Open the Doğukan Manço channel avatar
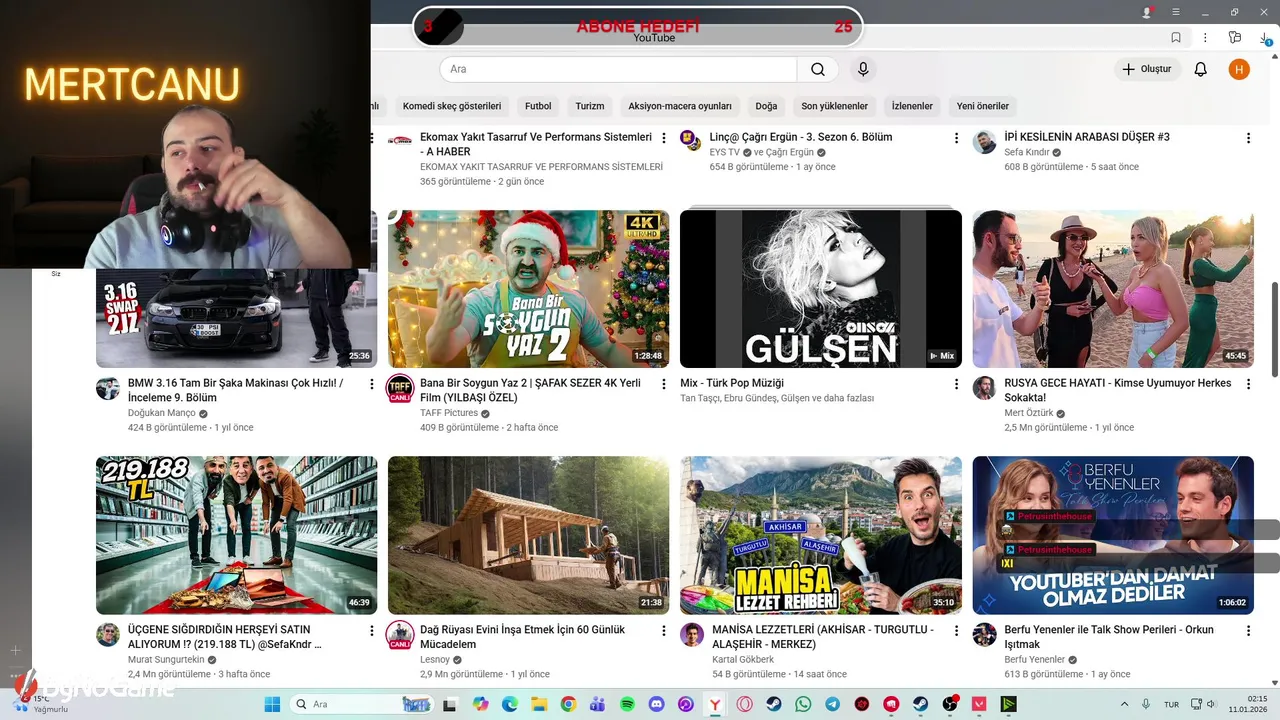The height and width of the screenshot is (720, 1280). (108, 388)
